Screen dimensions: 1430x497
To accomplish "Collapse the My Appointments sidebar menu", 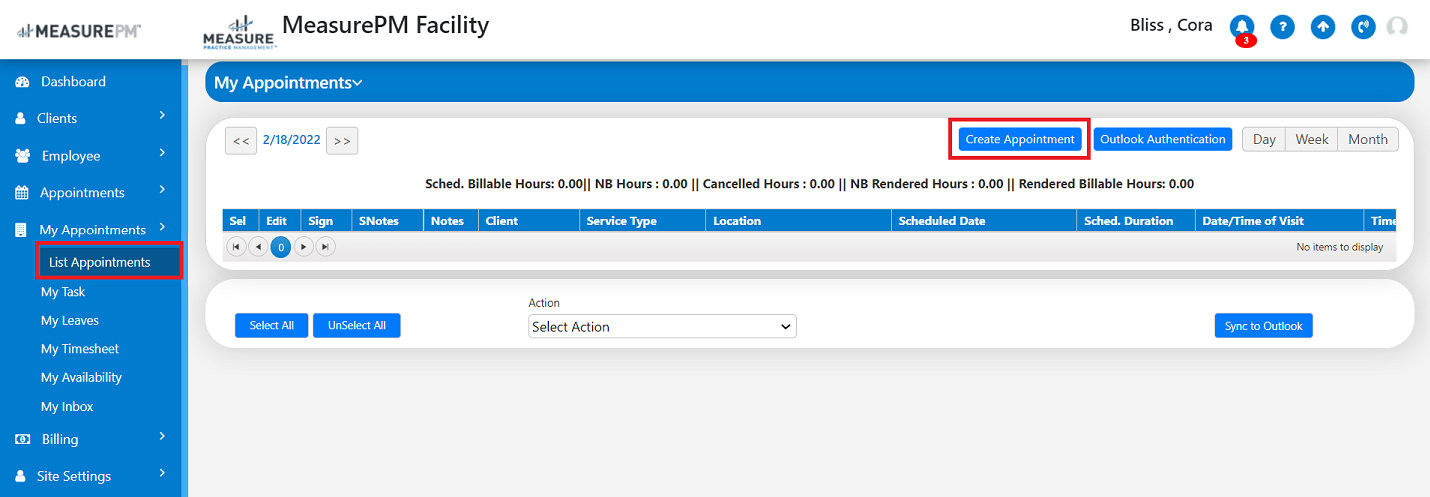I will point(162,227).
